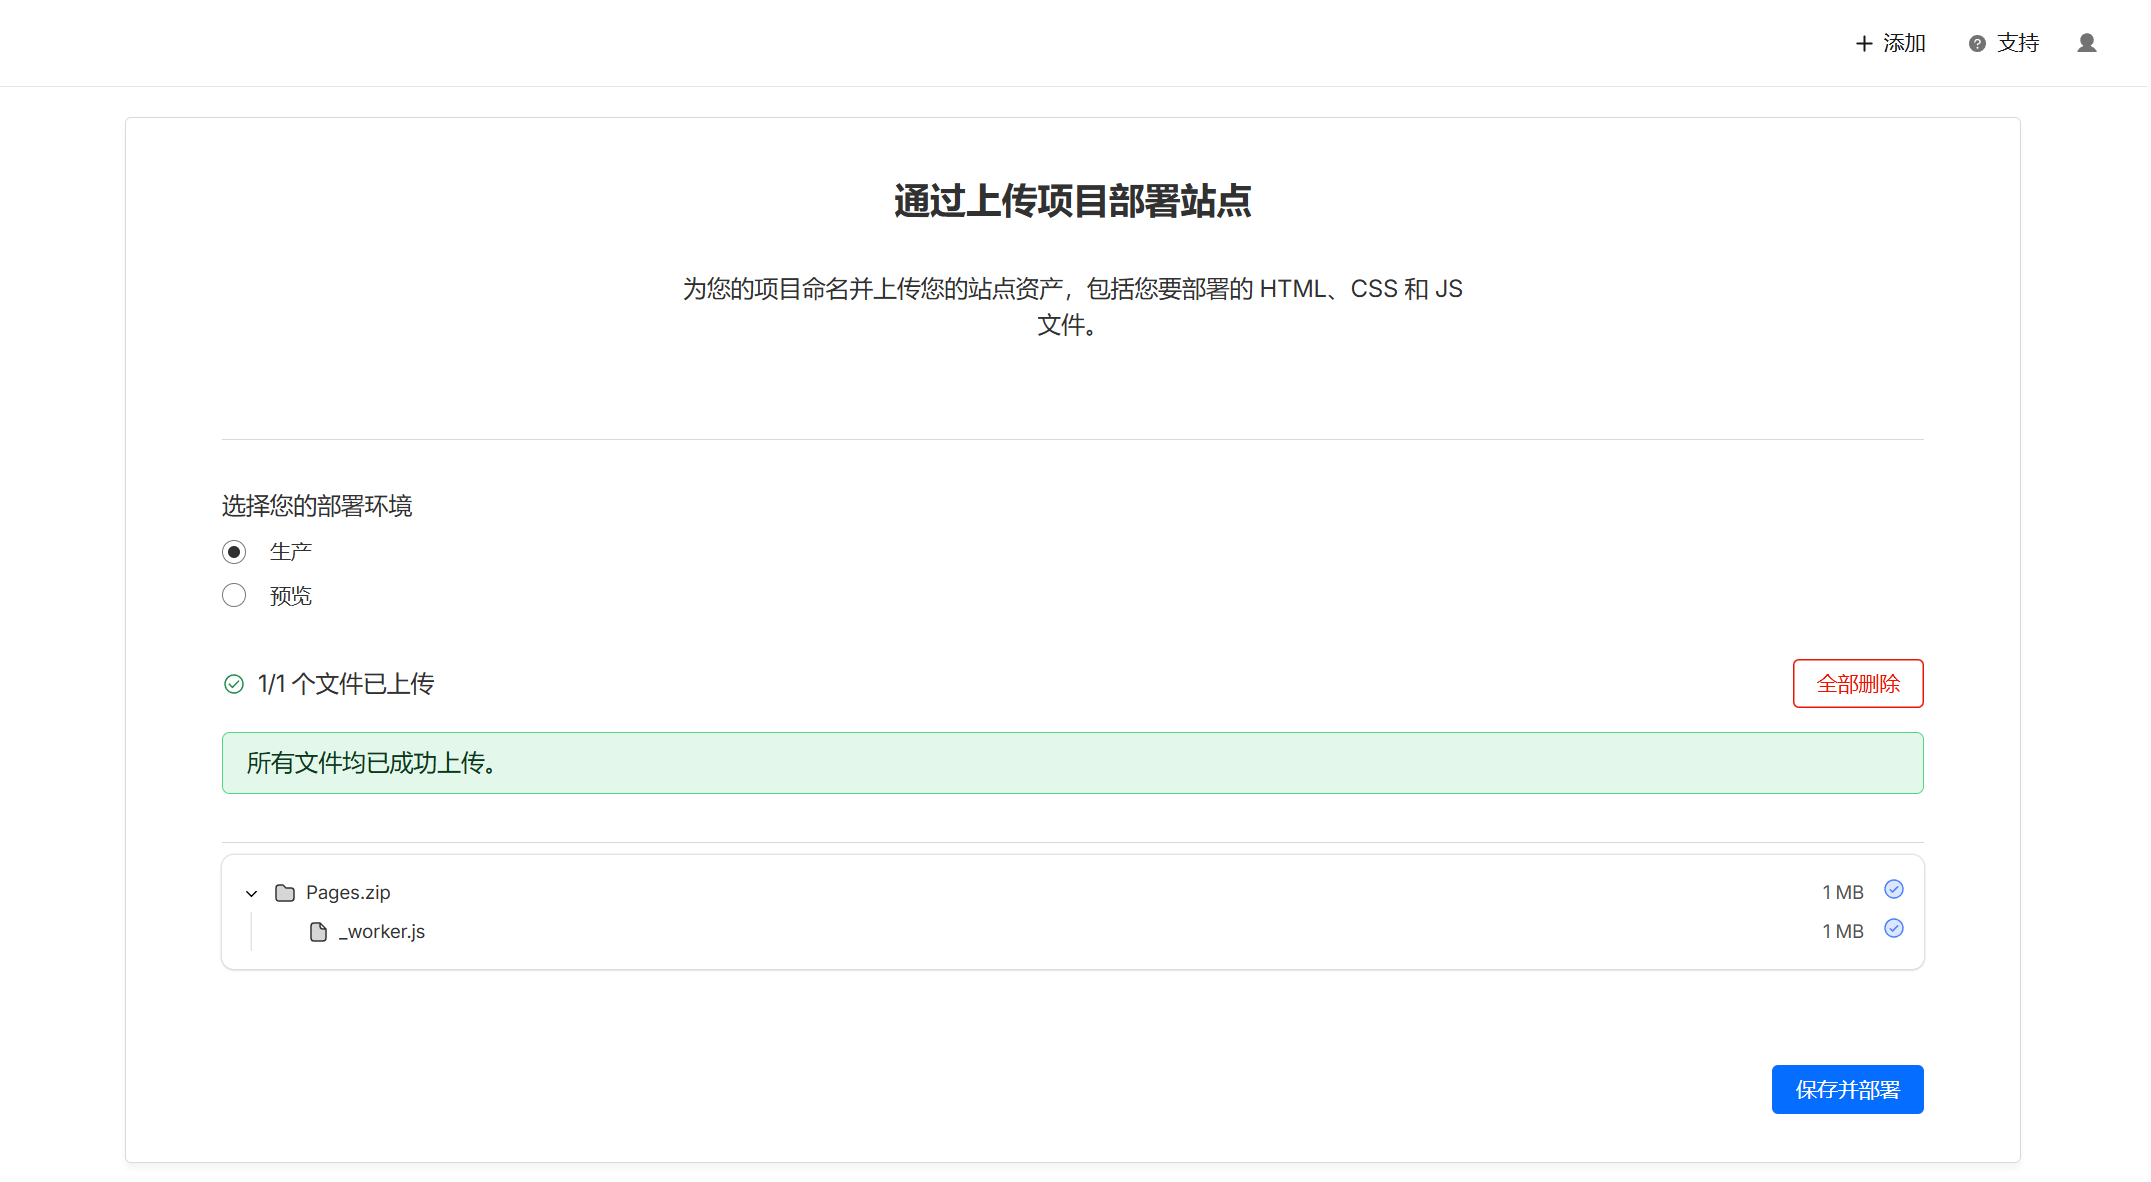Click the 全部删除 delete all button
Screen dimensions: 2151x1182
coord(1857,684)
